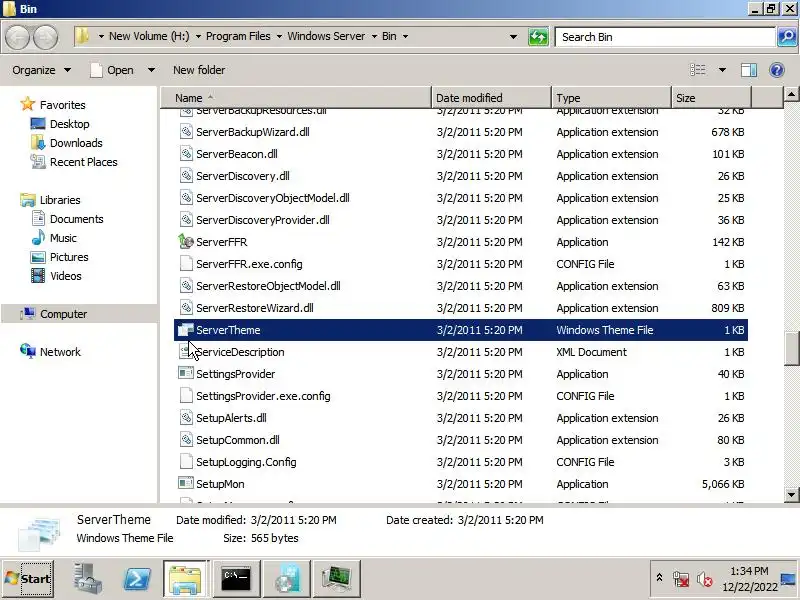Launch PowerShell from the taskbar
The width and height of the screenshot is (800, 600).
(137, 579)
